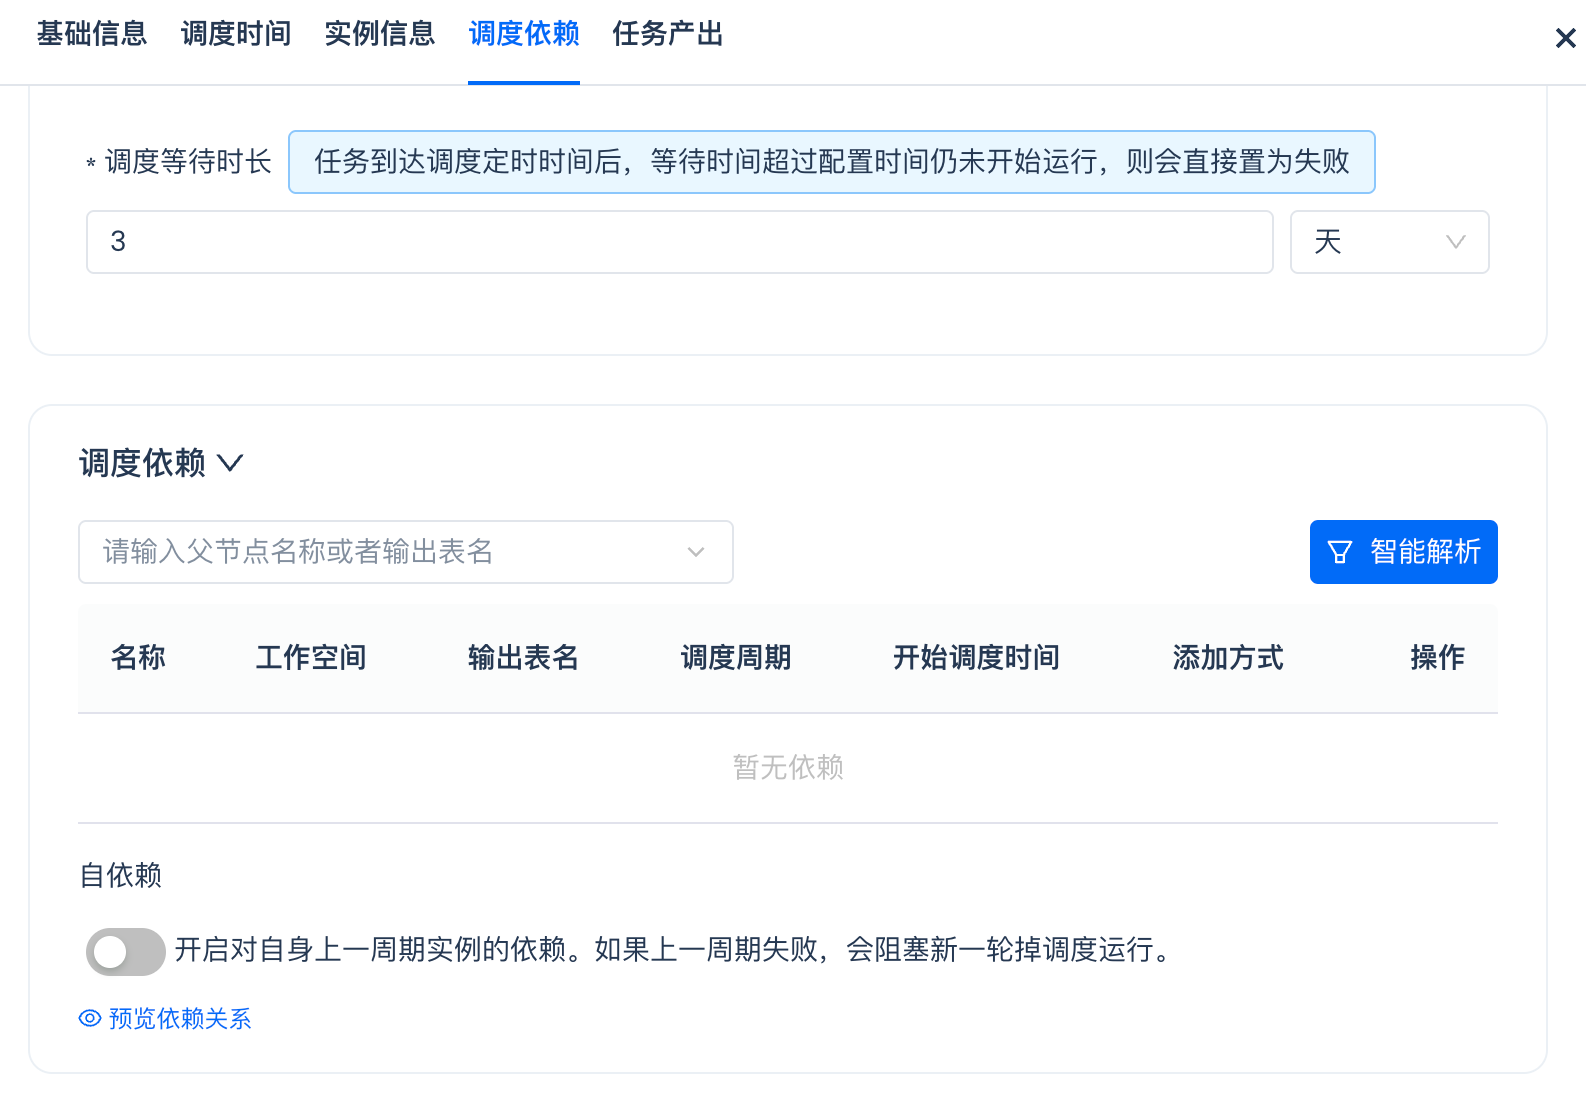Click the 名称 column header
This screenshot has width=1586, height=1106.
[138, 658]
